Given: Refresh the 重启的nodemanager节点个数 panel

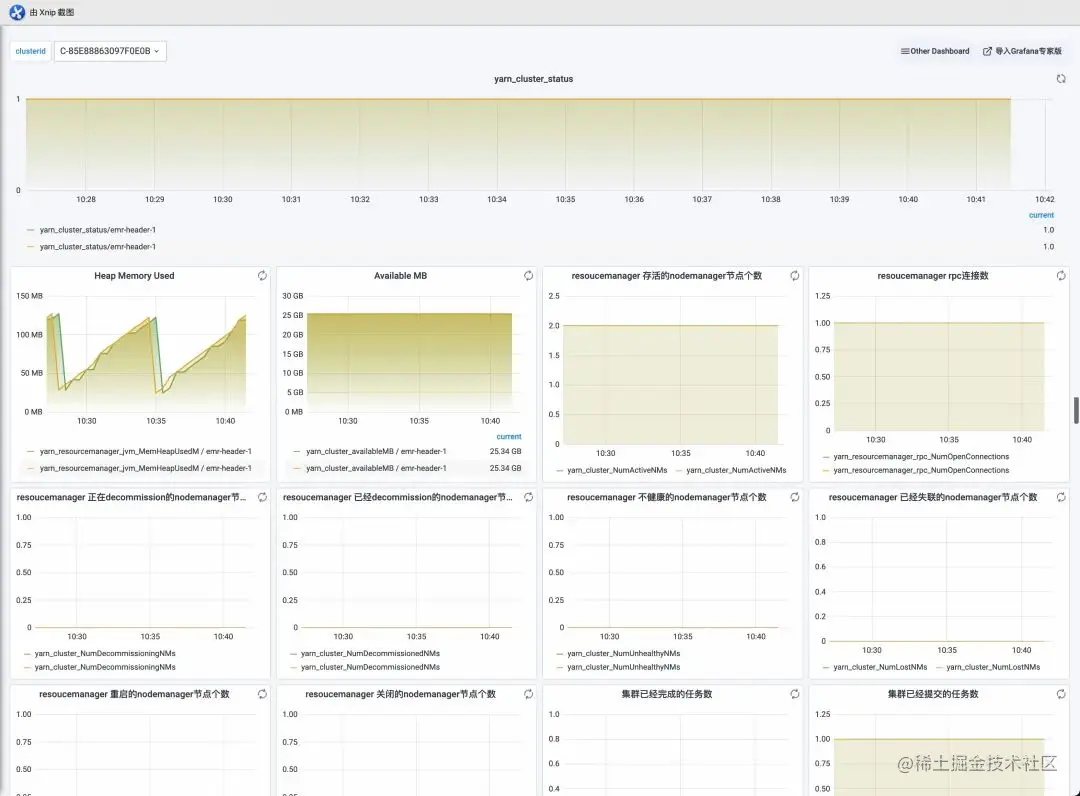Looking at the screenshot, I should coord(262,694).
